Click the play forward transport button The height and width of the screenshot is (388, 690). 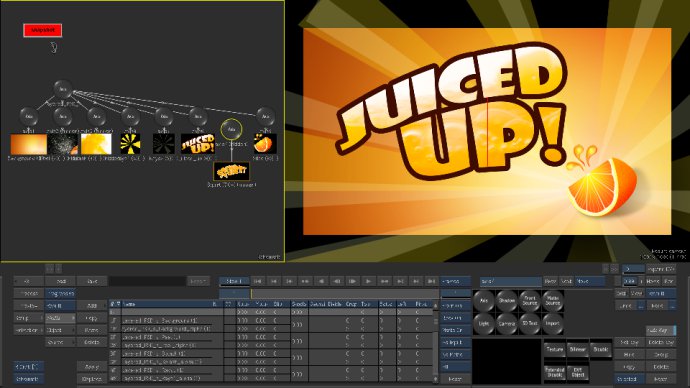pos(368,281)
